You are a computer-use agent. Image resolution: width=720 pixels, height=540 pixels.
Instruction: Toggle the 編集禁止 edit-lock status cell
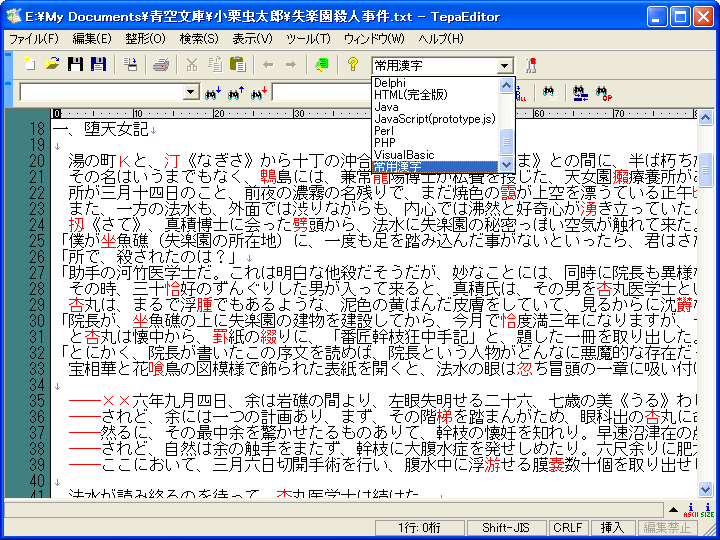pyautogui.click(x=668, y=528)
